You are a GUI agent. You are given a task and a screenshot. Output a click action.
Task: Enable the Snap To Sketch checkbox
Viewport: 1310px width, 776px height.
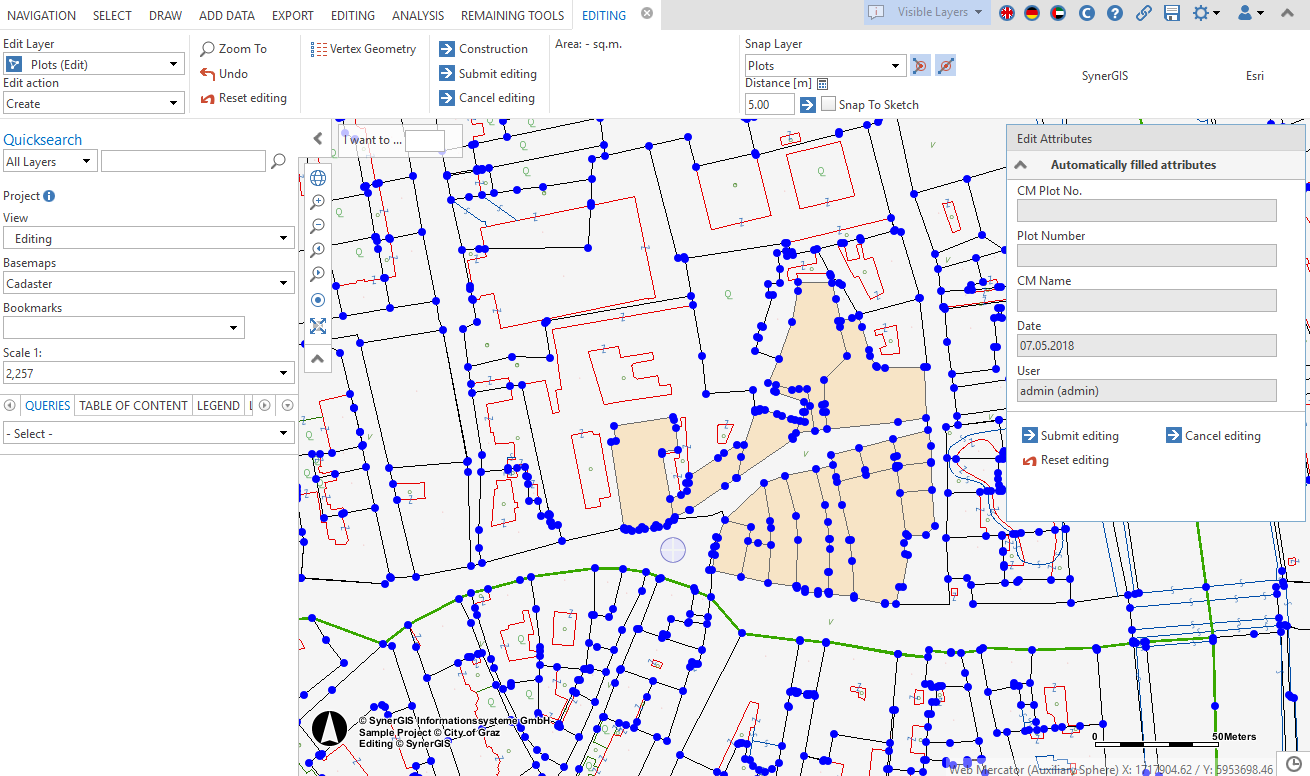828,104
